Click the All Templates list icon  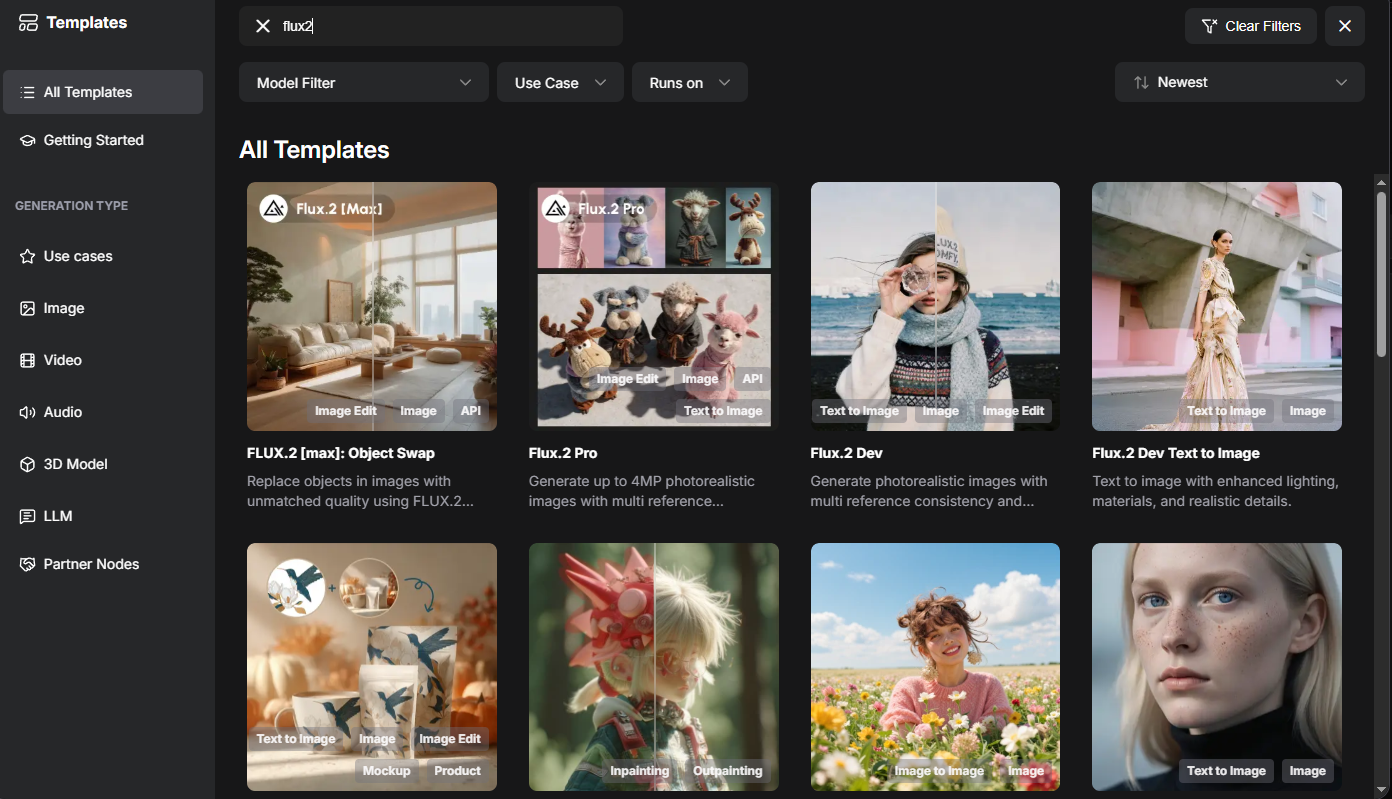point(28,92)
